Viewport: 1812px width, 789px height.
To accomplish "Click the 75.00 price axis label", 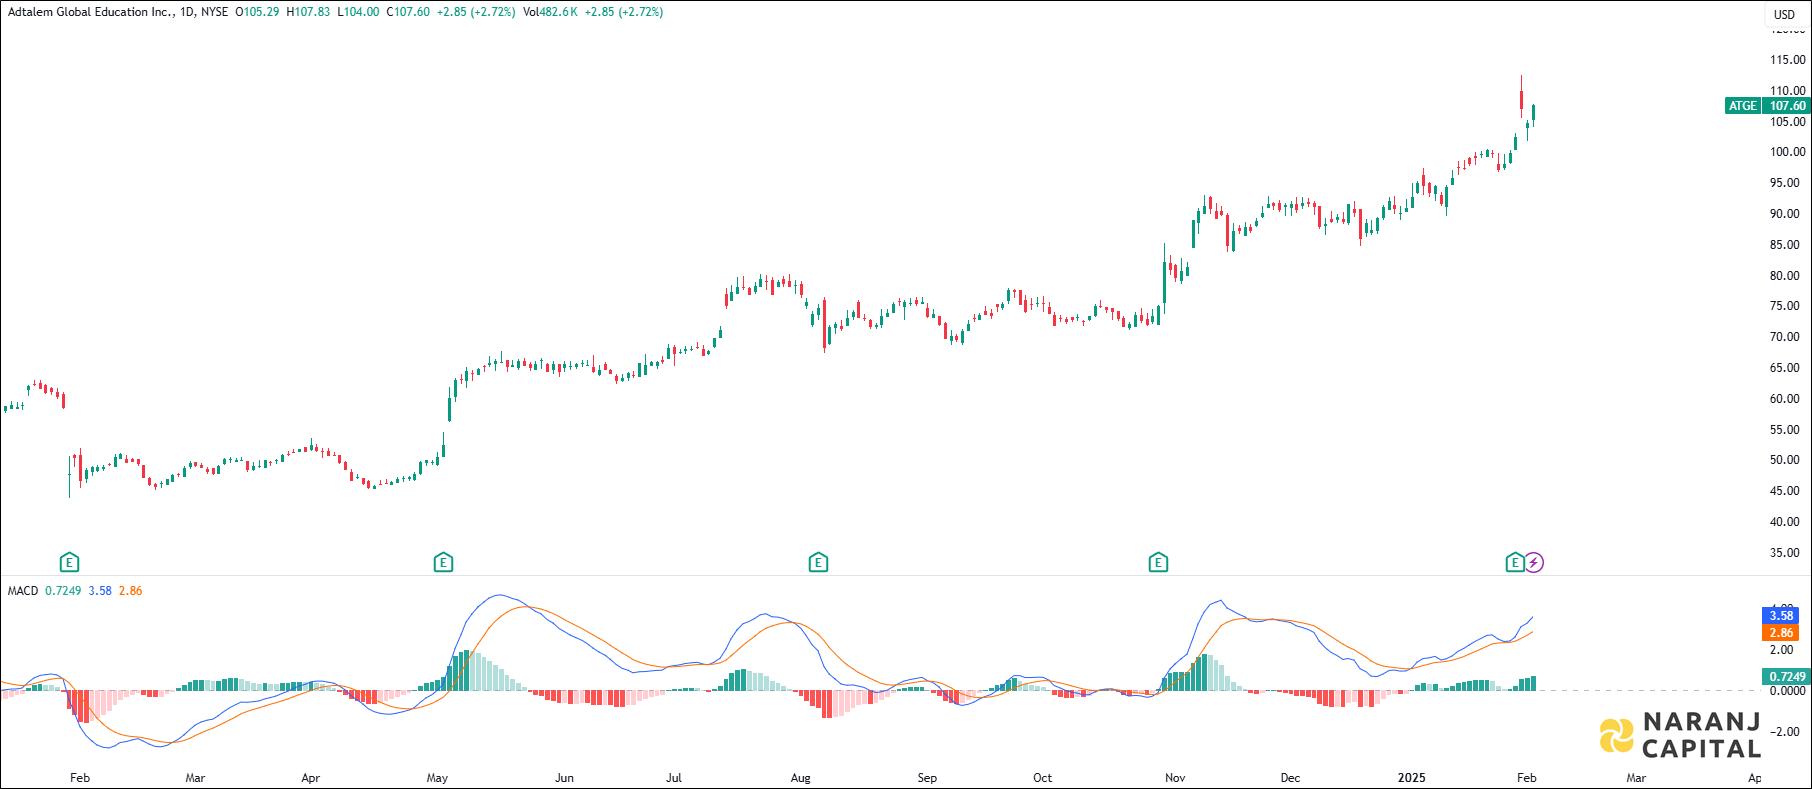I will tap(1785, 306).
